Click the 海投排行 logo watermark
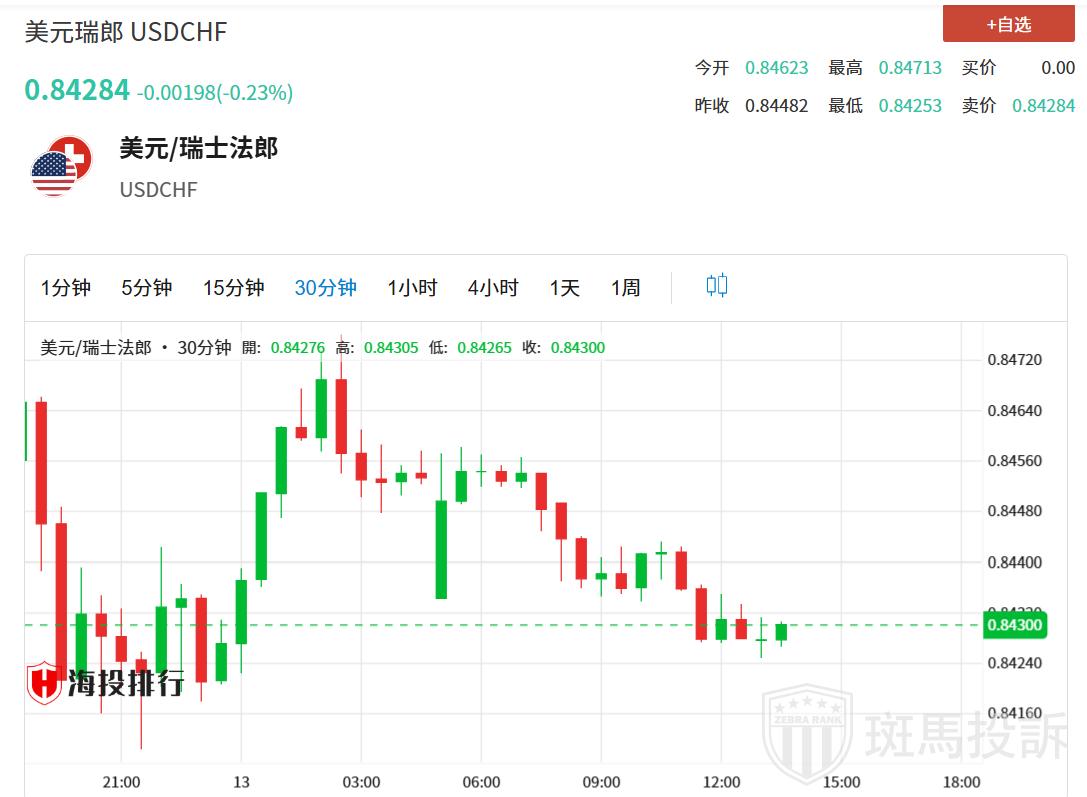 105,683
